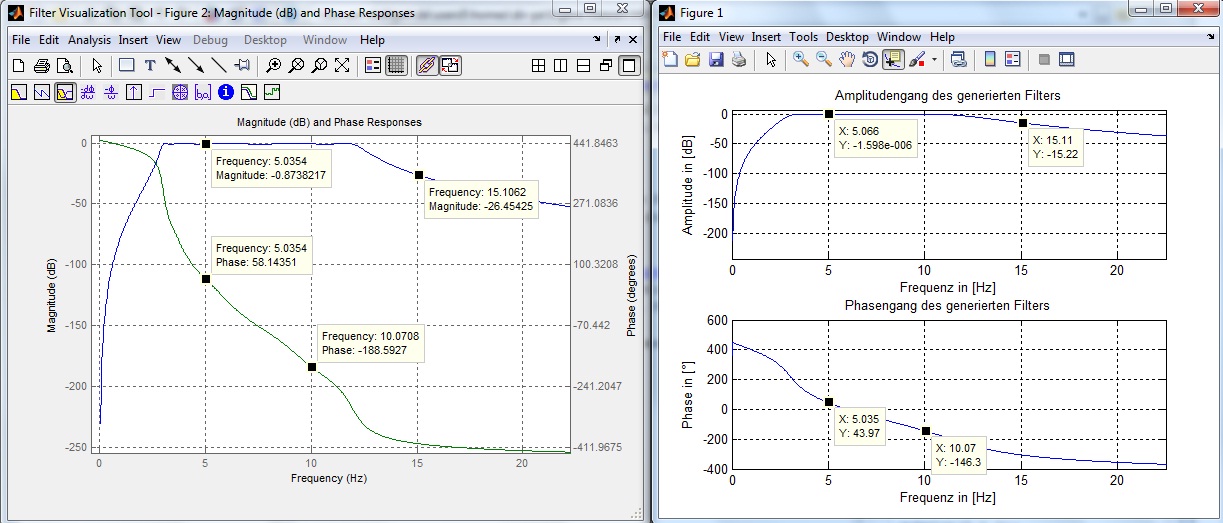1223x523 pixels.
Task: Click the Rotate 3D tool in Figure 1
Action: (870, 60)
